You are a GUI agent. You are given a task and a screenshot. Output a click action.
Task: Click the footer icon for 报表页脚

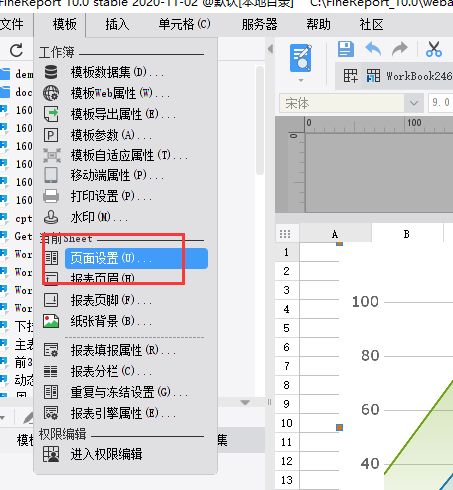(x=51, y=300)
